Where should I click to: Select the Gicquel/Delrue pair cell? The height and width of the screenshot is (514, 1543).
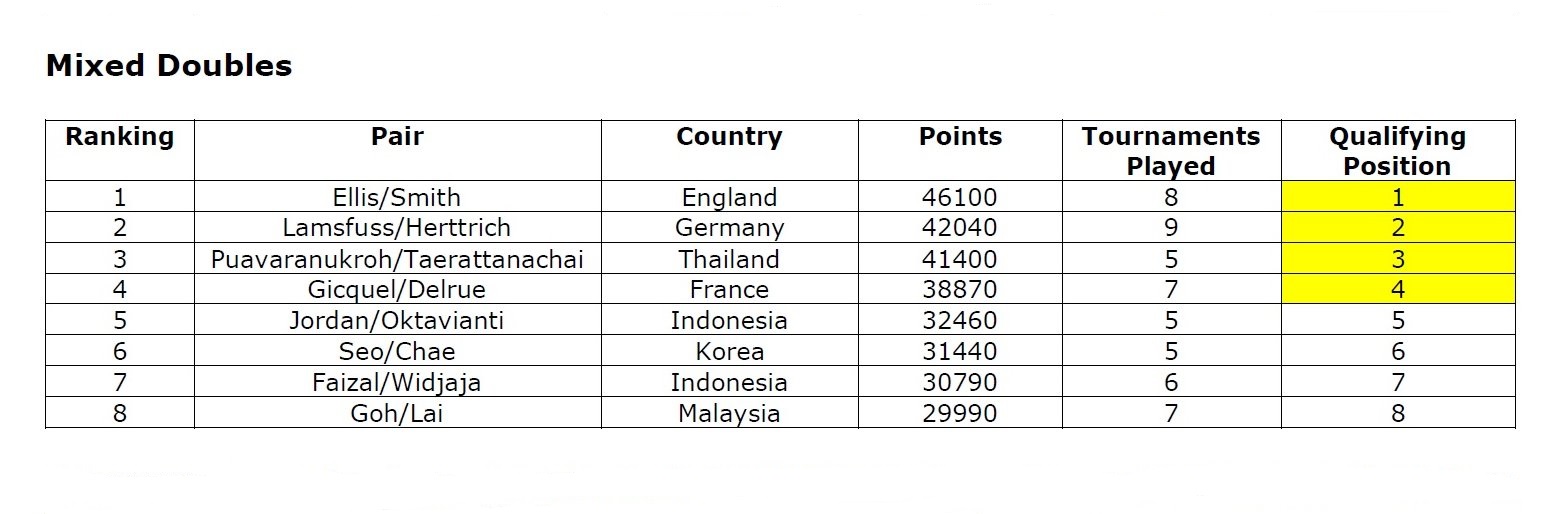[397, 290]
